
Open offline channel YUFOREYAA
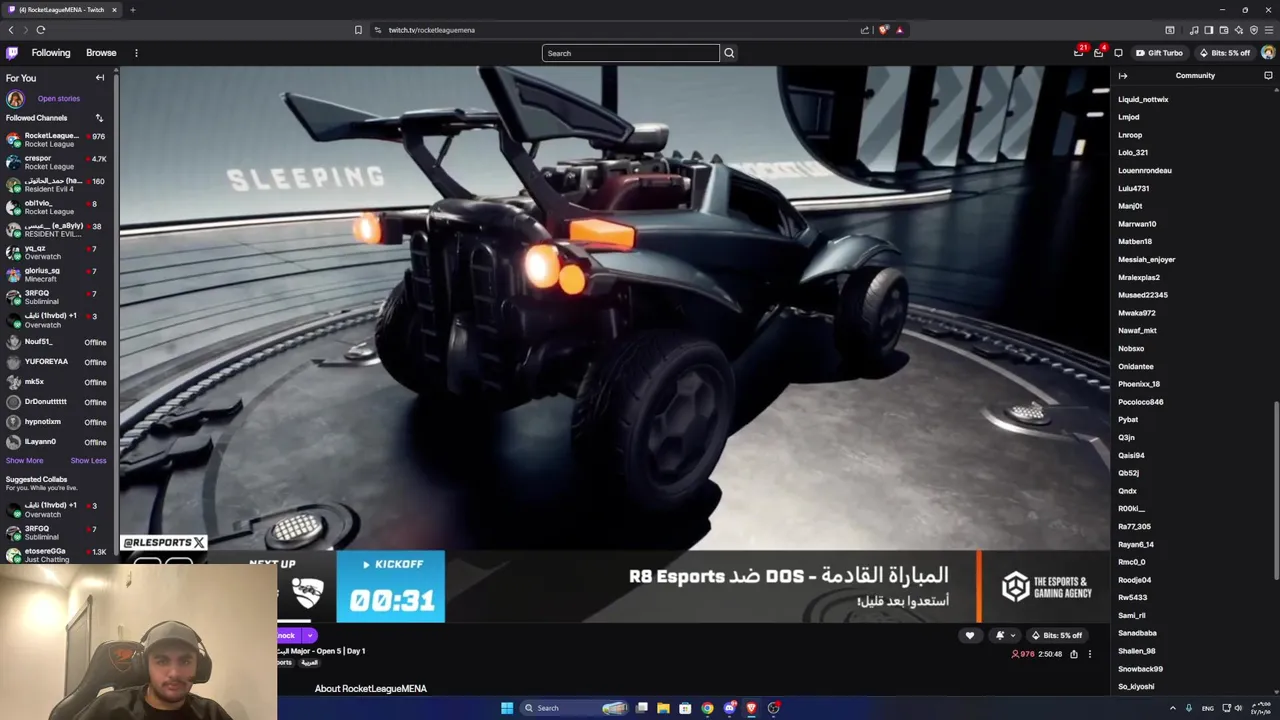click(56, 362)
